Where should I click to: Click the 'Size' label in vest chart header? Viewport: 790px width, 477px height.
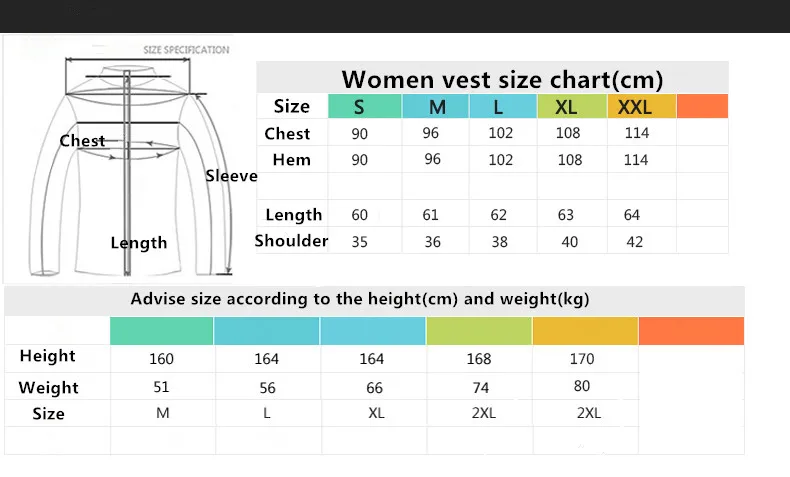(x=292, y=106)
